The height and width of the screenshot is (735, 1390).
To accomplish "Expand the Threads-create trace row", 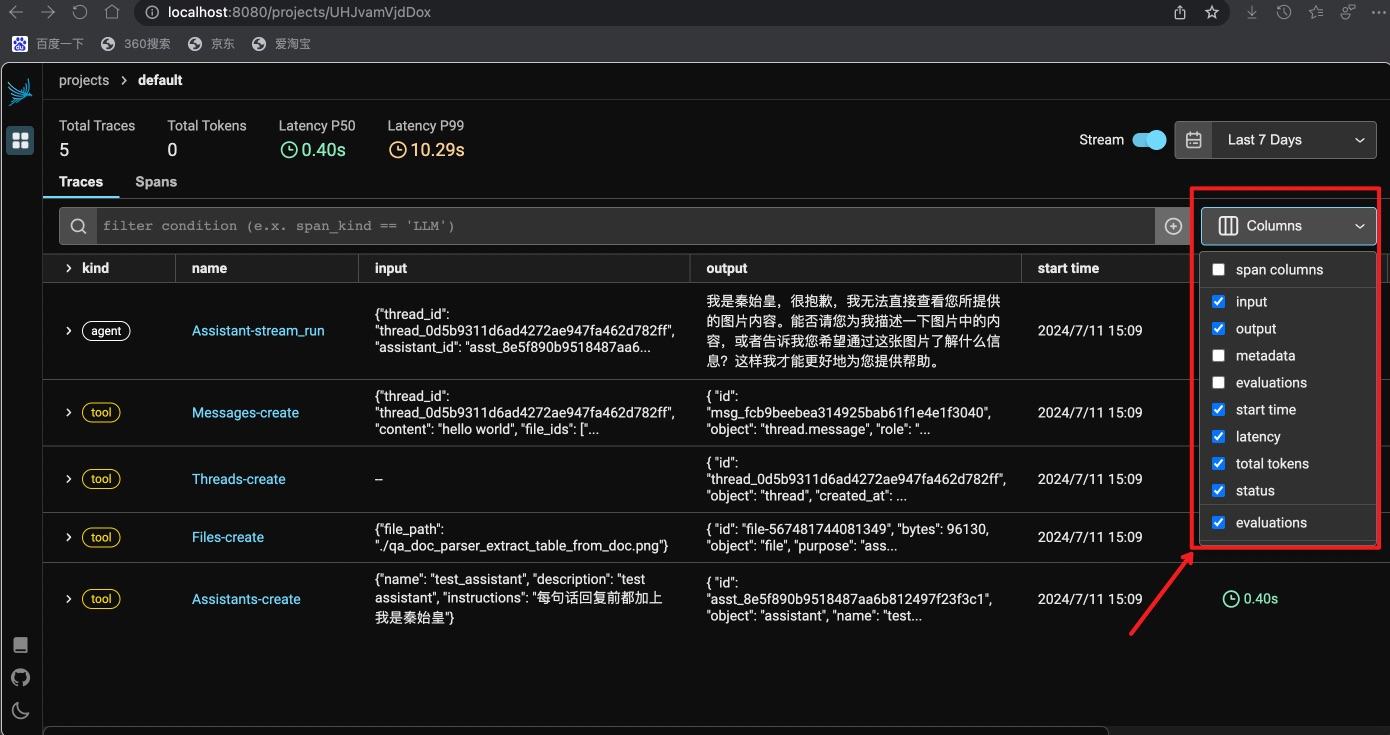I will 68,479.
